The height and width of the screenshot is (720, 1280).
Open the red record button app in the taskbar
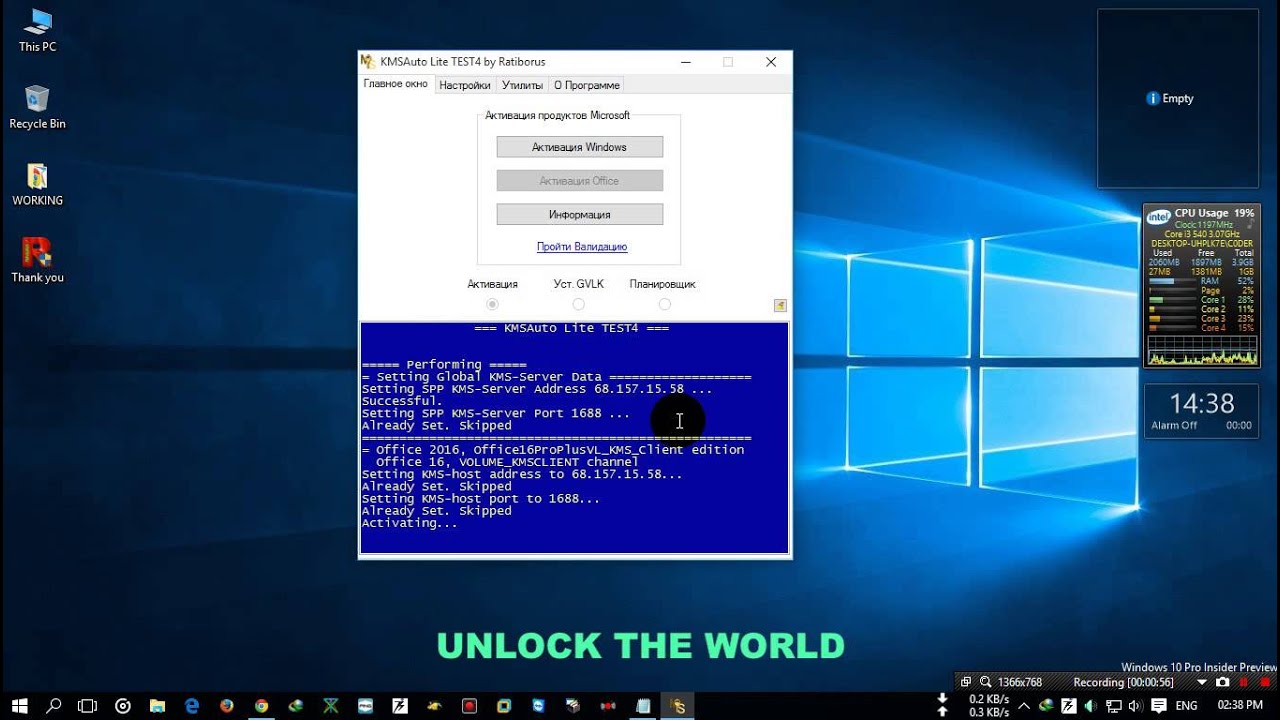click(469, 705)
